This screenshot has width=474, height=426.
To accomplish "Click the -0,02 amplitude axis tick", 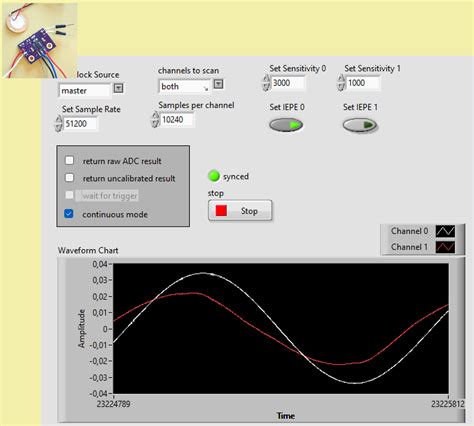I will click(x=98, y=361).
